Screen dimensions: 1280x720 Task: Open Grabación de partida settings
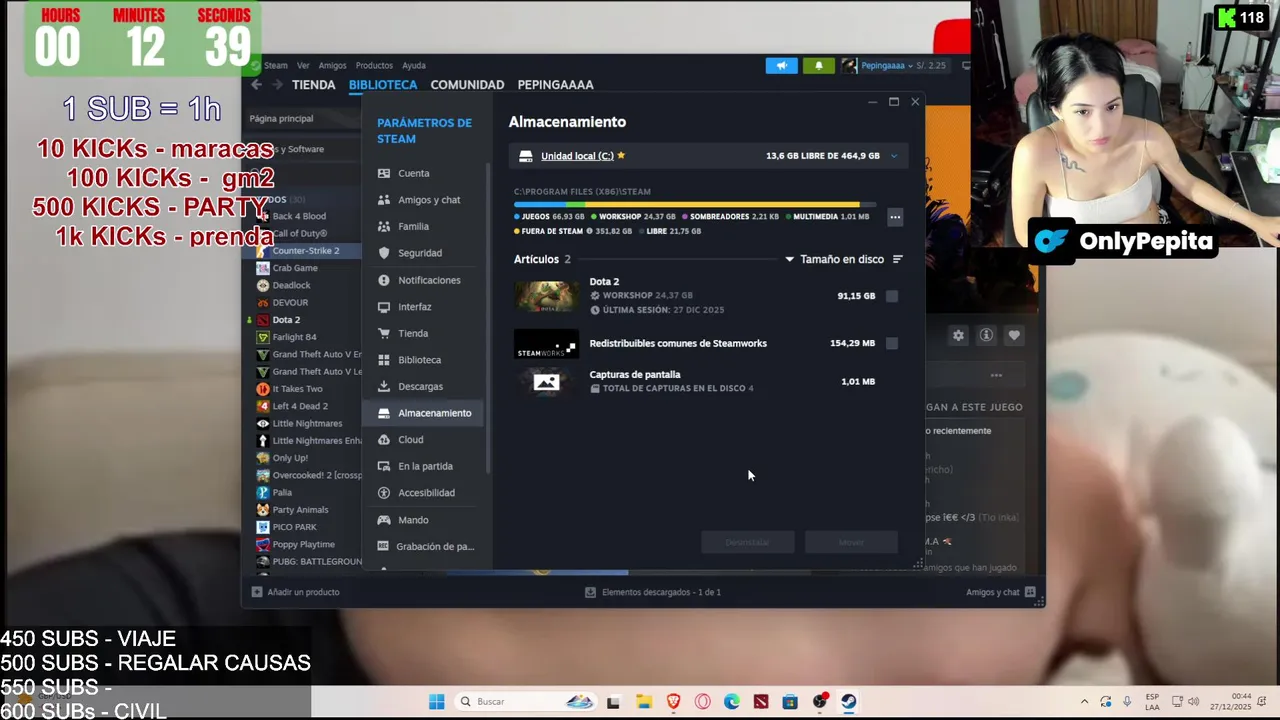pyautogui.click(x=425, y=546)
